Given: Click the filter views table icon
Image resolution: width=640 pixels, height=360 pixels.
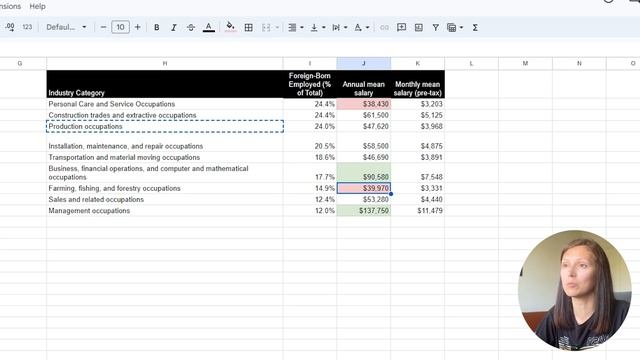Looking at the screenshot, I should tap(451, 27).
